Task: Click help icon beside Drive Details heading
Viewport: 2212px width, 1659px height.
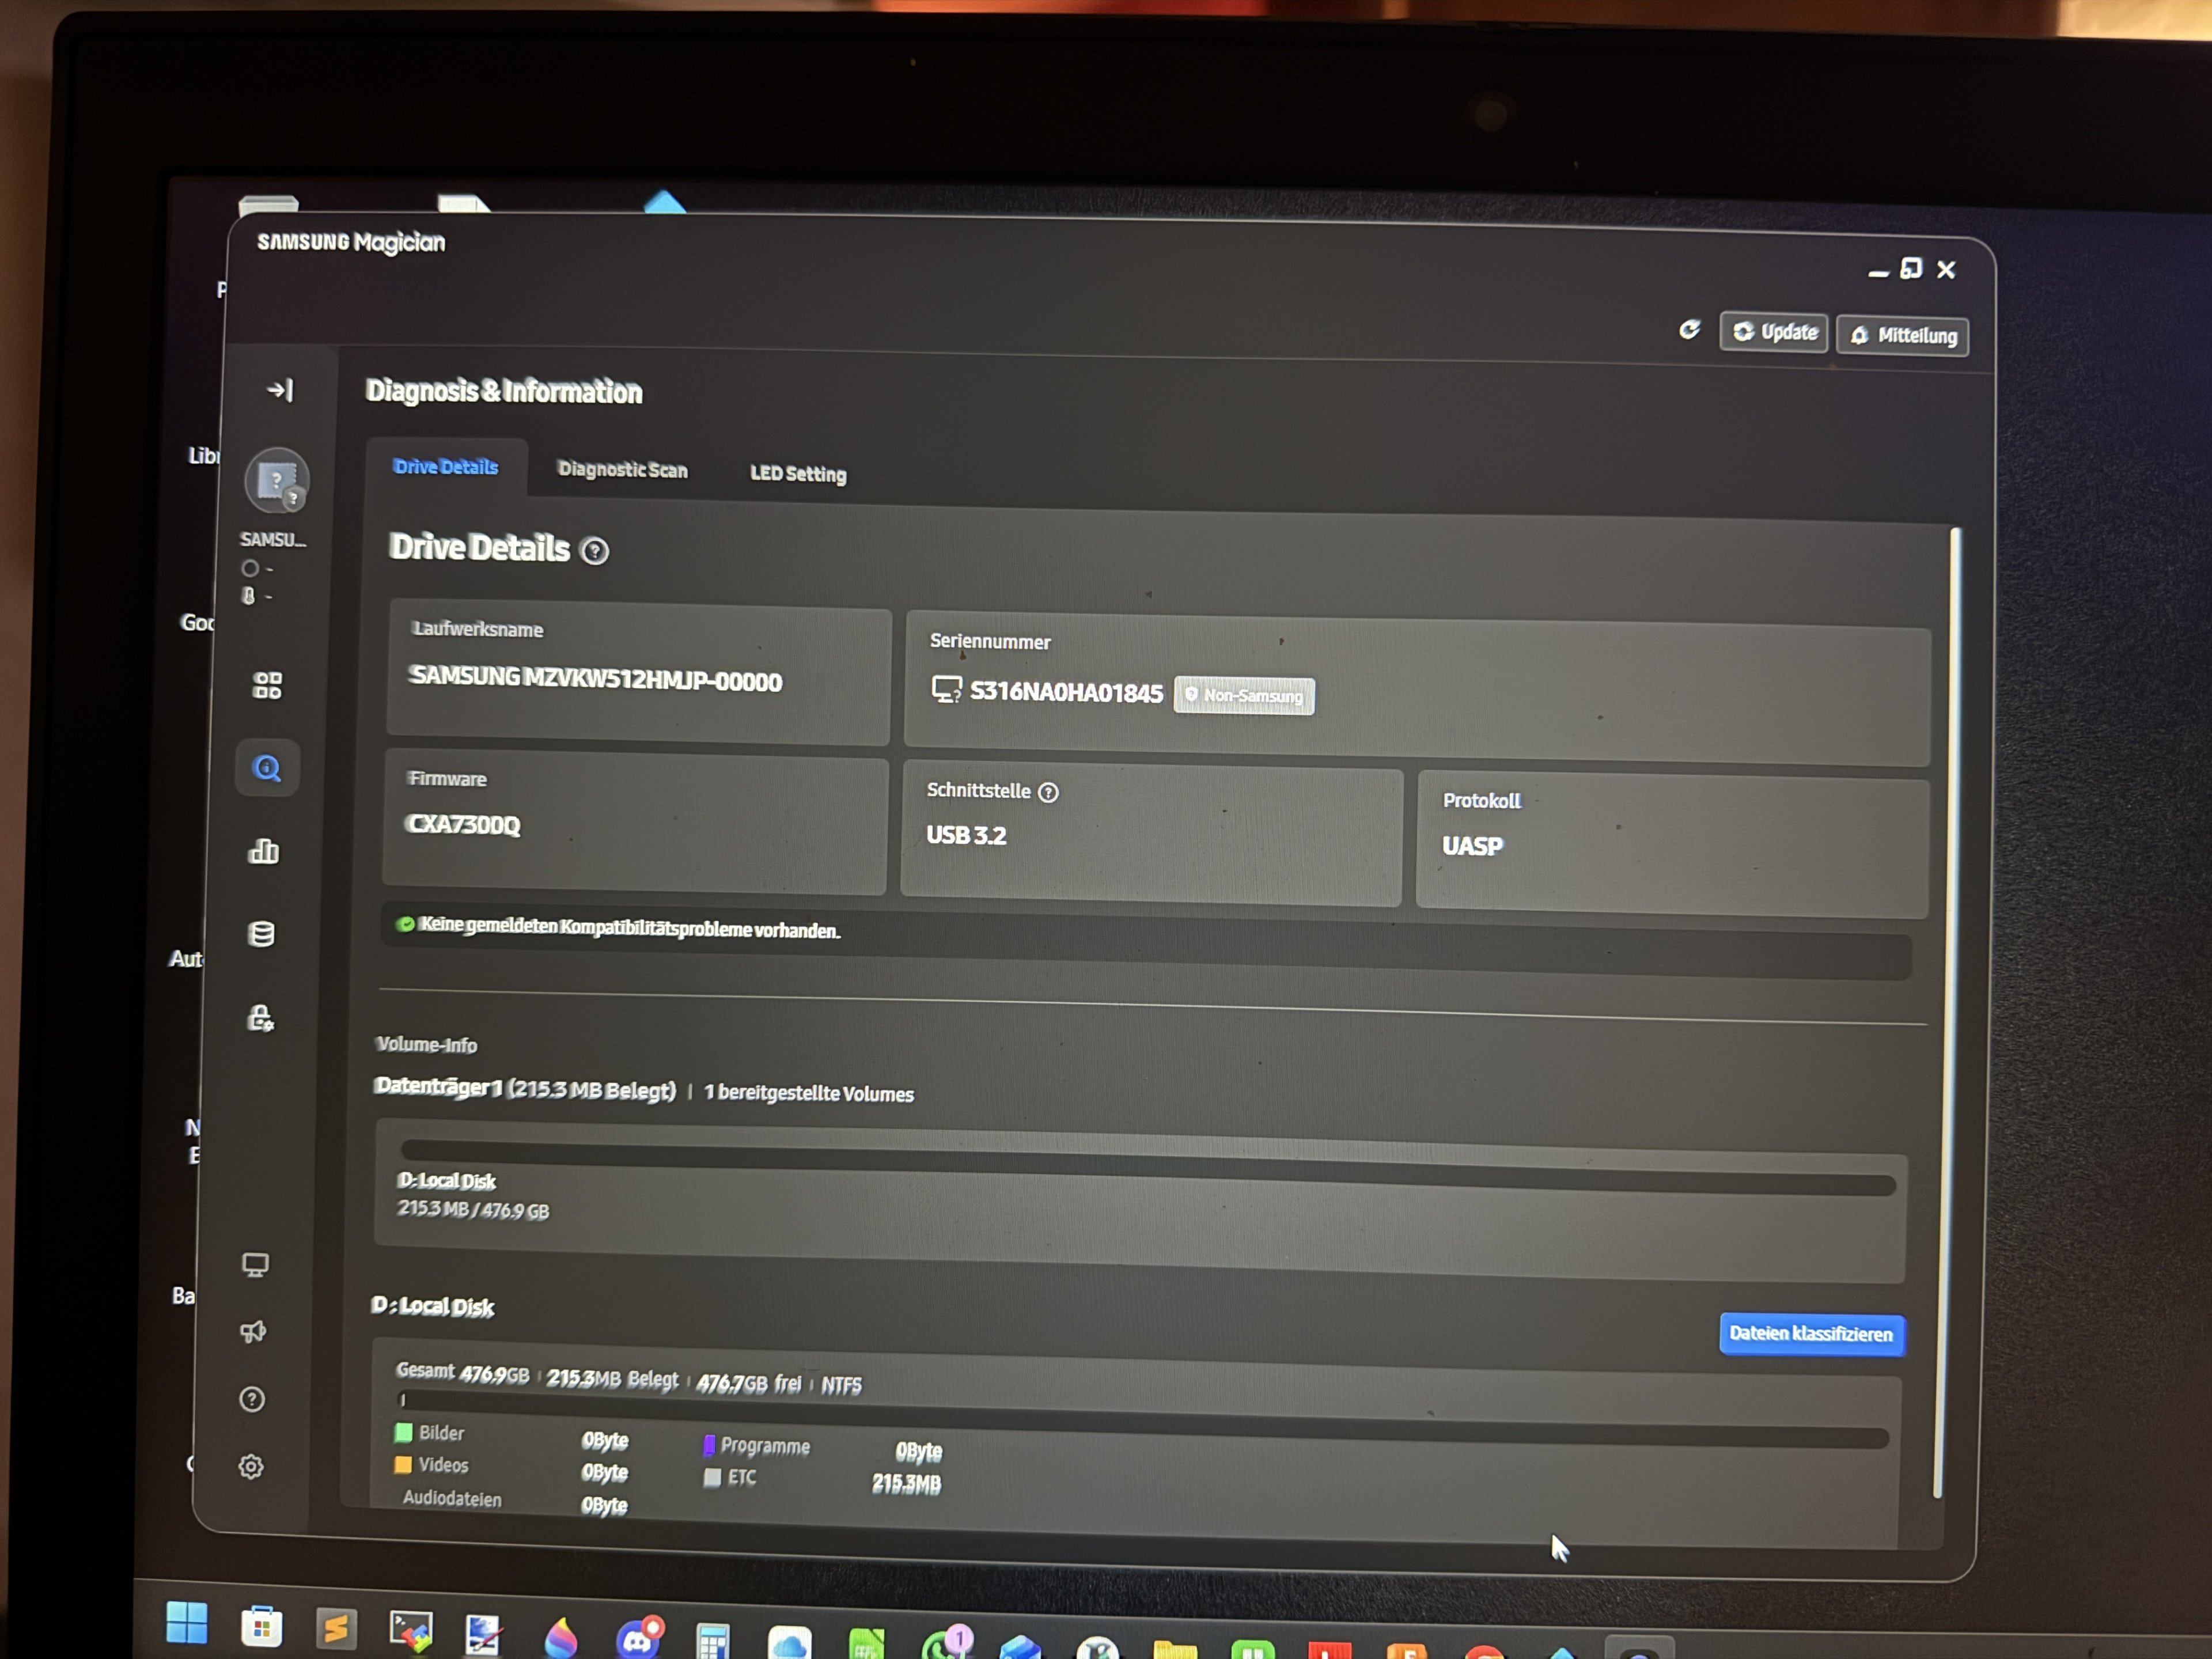Action: coord(595,551)
